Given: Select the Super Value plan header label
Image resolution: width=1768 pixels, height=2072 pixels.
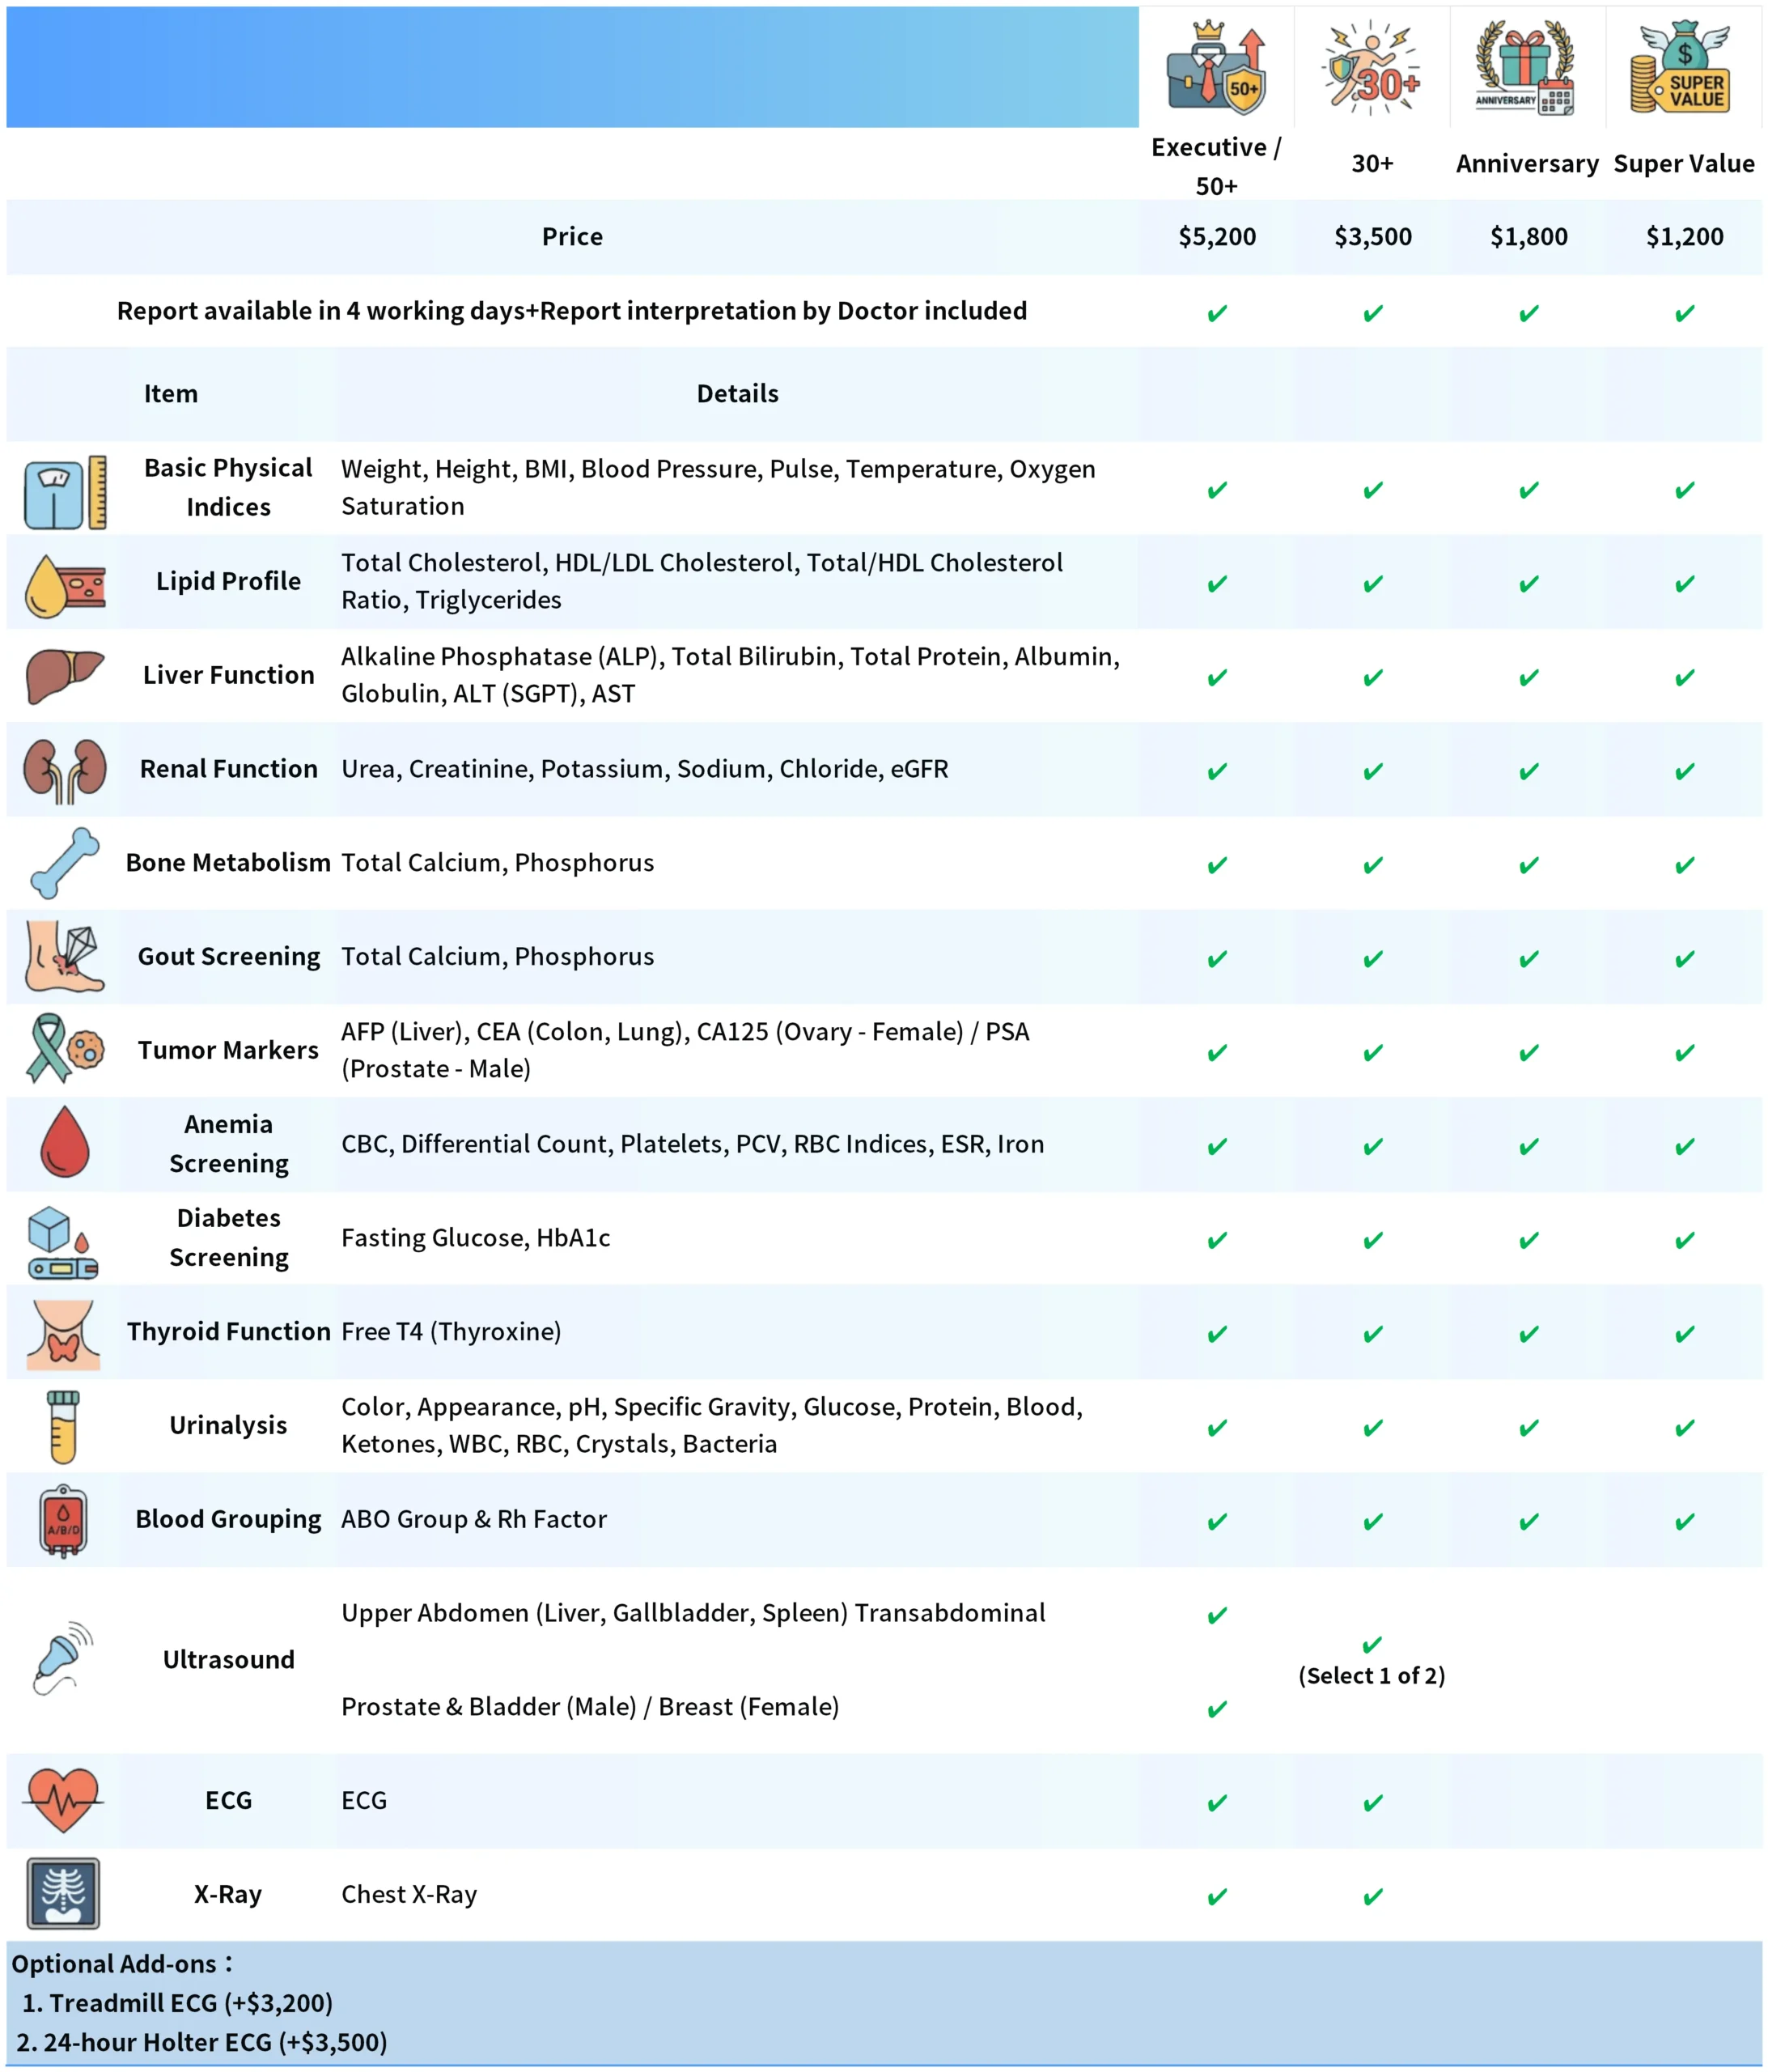Looking at the screenshot, I should pyautogui.click(x=1684, y=163).
